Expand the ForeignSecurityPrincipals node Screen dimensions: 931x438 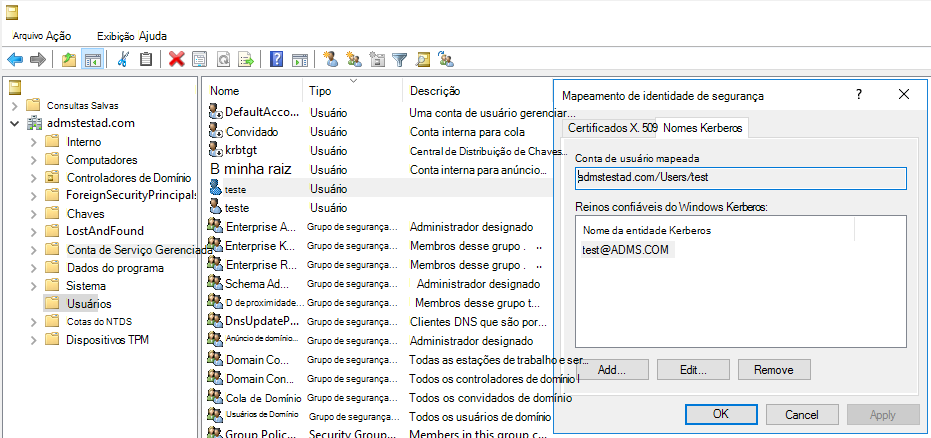click(34, 195)
